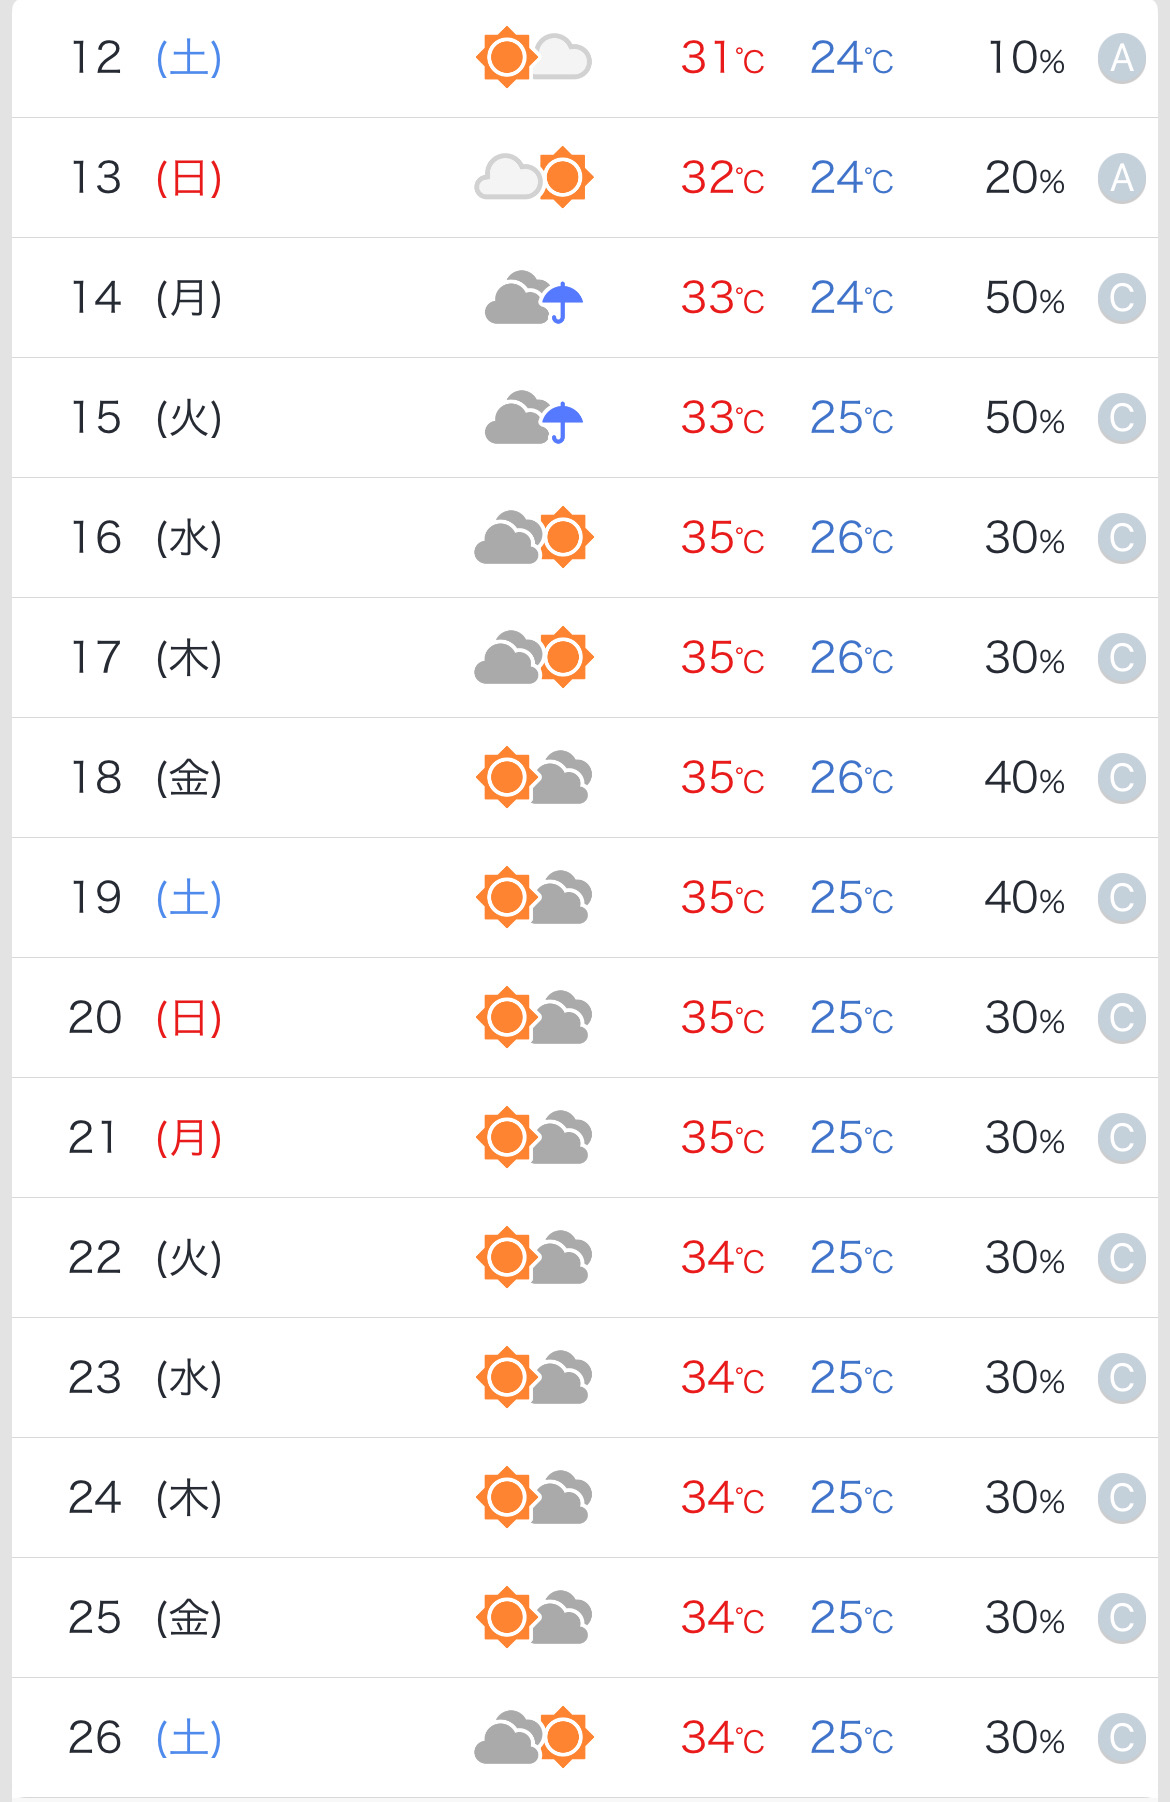
Task: Tap the 40% precipitation value on day 18
Action: [x=1025, y=778]
